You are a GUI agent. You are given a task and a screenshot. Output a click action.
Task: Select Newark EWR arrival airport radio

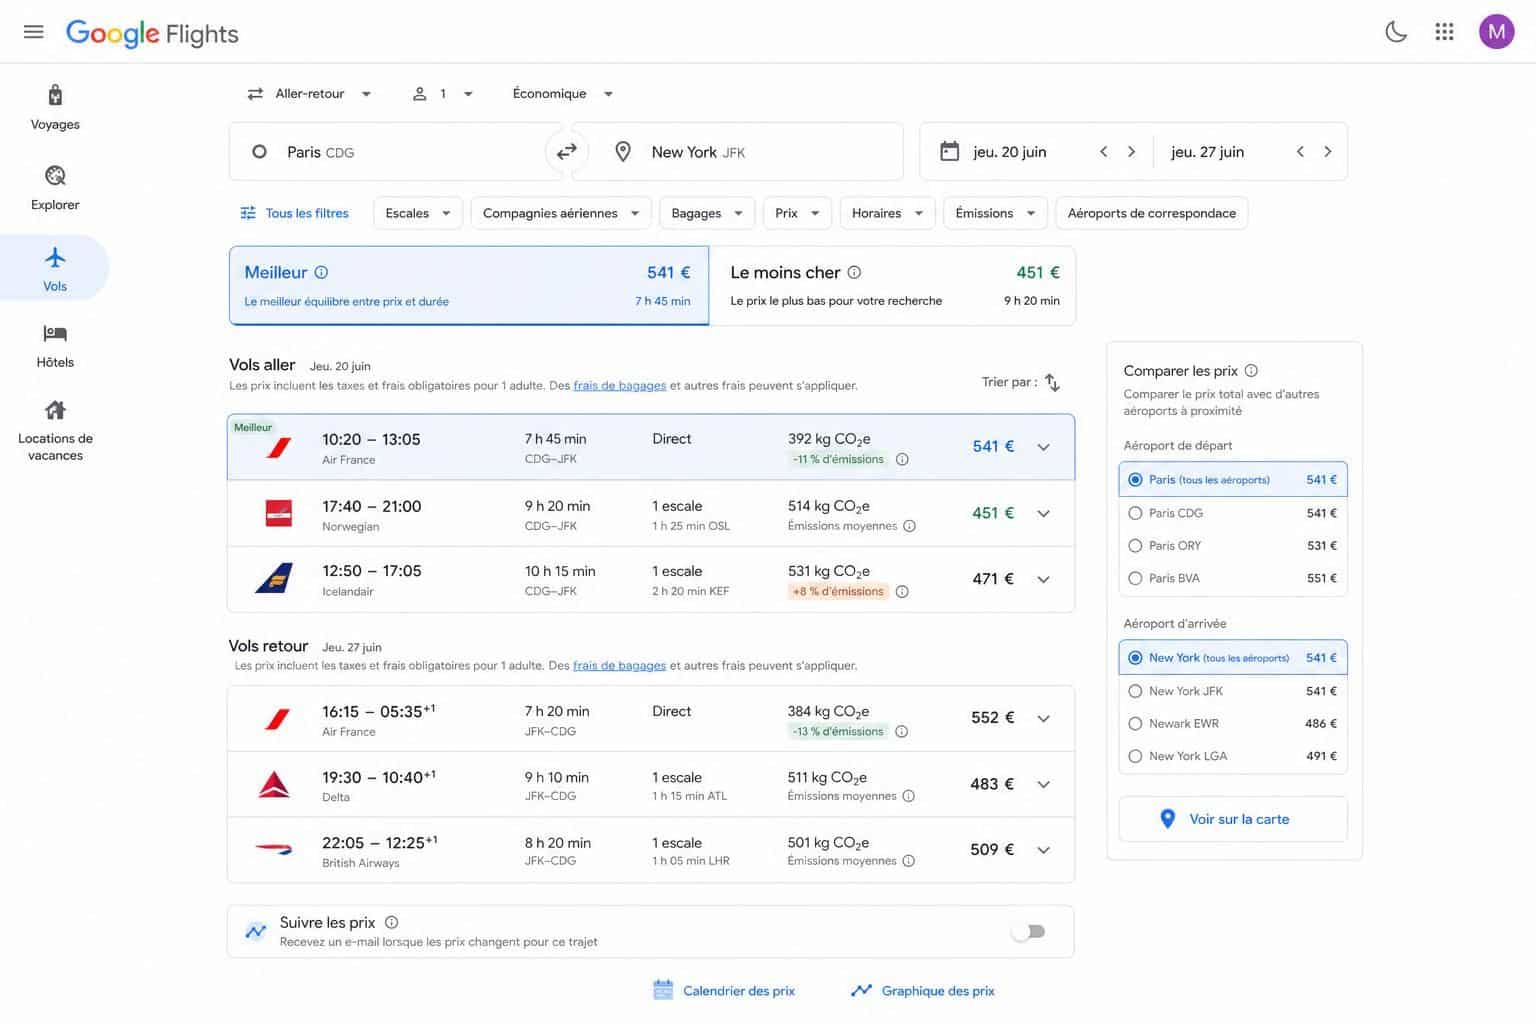[1135, 724]
